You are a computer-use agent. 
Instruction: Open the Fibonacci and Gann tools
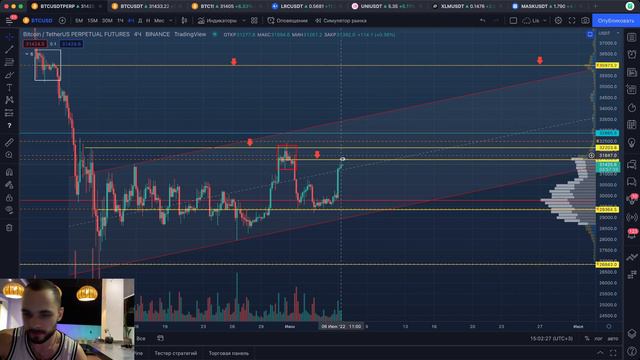(x=9, y=62)
